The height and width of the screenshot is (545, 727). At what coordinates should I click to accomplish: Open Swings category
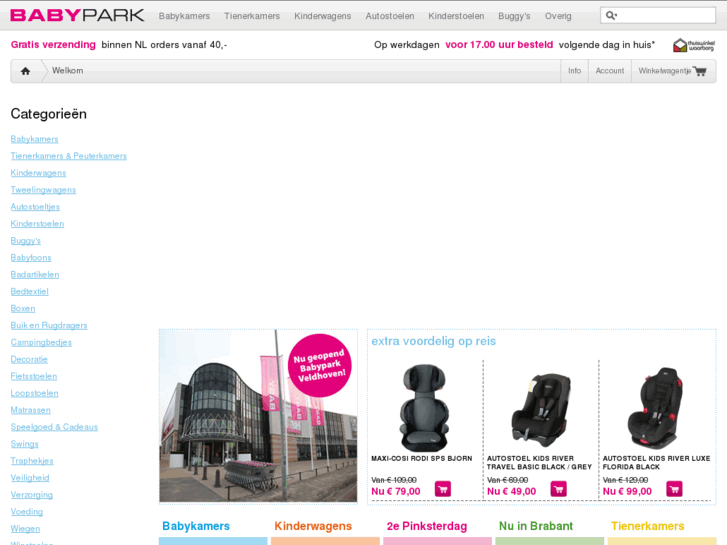25,444
